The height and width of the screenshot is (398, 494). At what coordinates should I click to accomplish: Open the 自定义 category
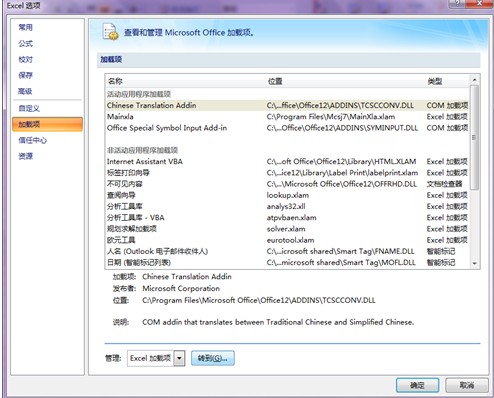coord(29,108)
